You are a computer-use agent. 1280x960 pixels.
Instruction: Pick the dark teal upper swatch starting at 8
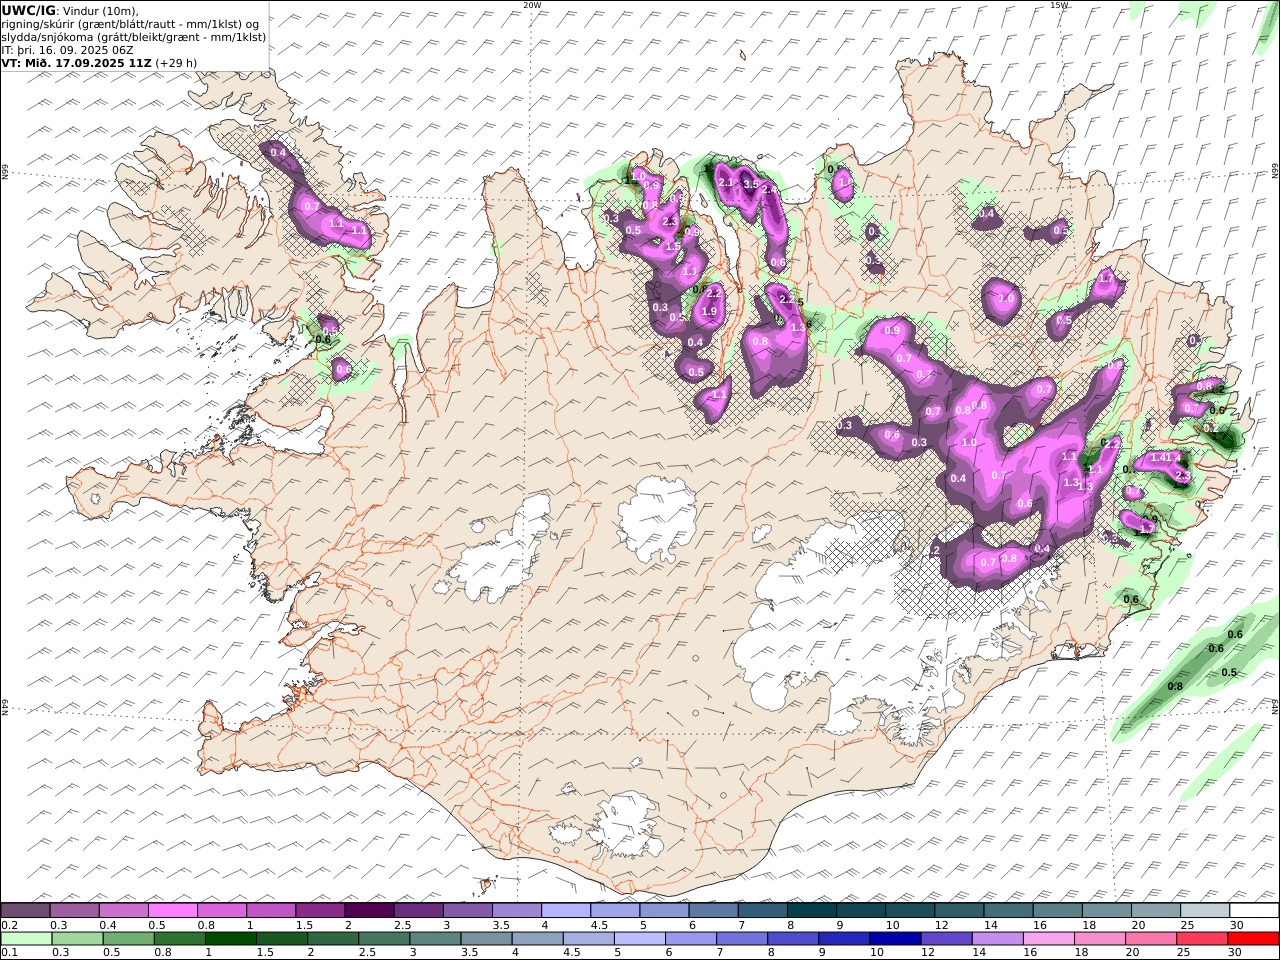812,911
